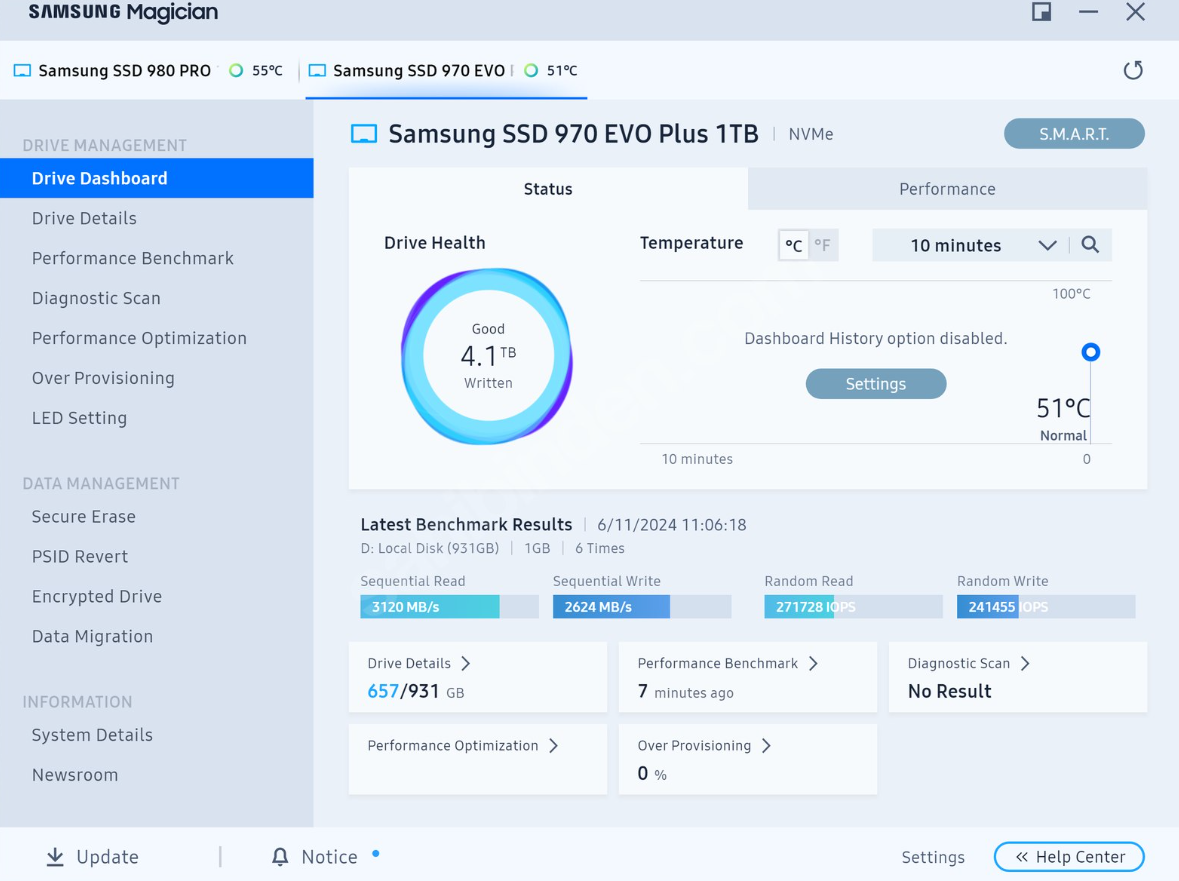Click the No Result diagnostic text

pyautogui.click(x=950, y=691)
